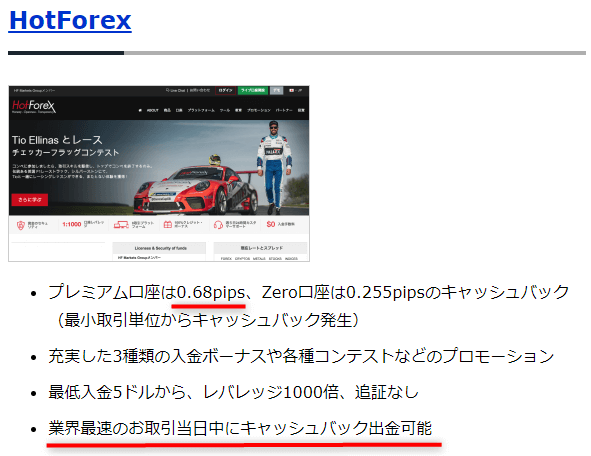591x456 pixels.
Task: Select the bullet about '充実した3種類の入金ボーナス'
Action: tap(301, 356)
